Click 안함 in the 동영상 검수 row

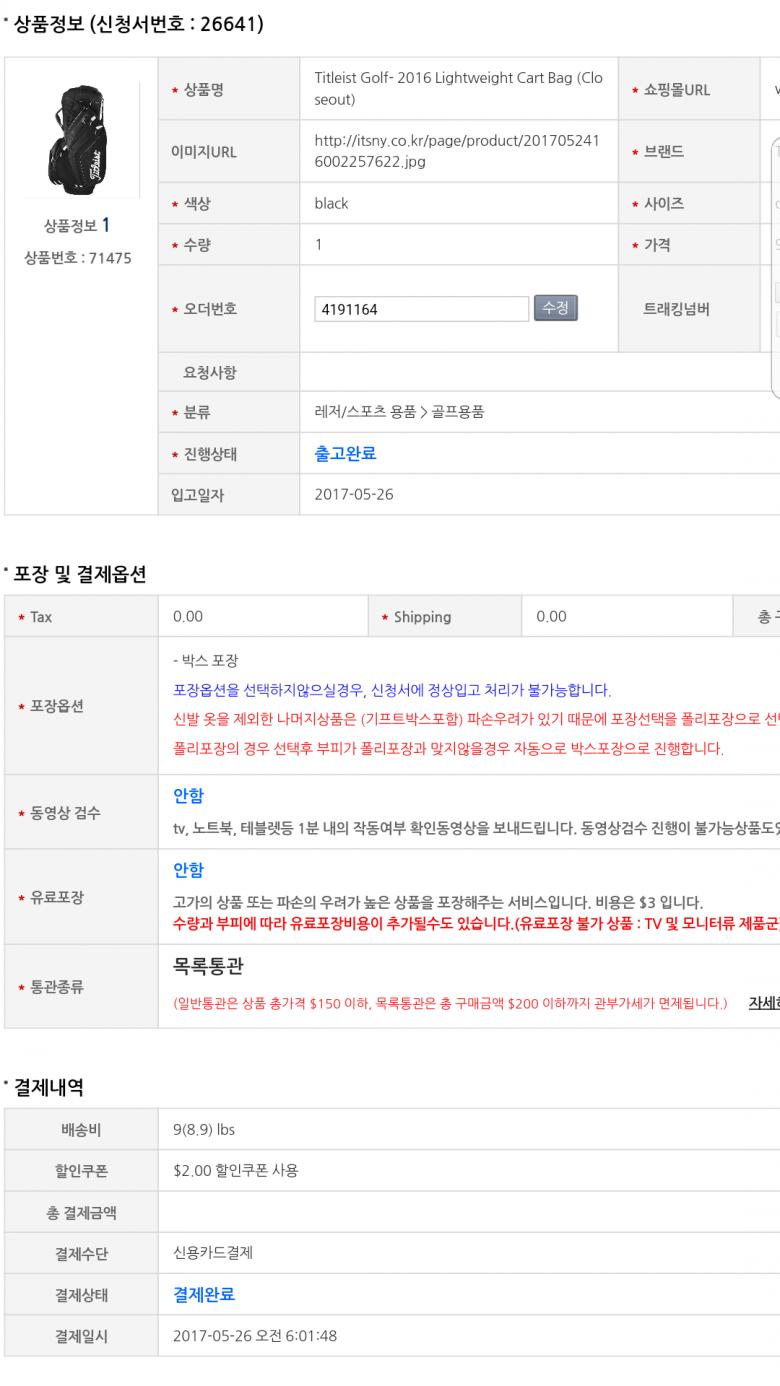(x=188, y=795)
